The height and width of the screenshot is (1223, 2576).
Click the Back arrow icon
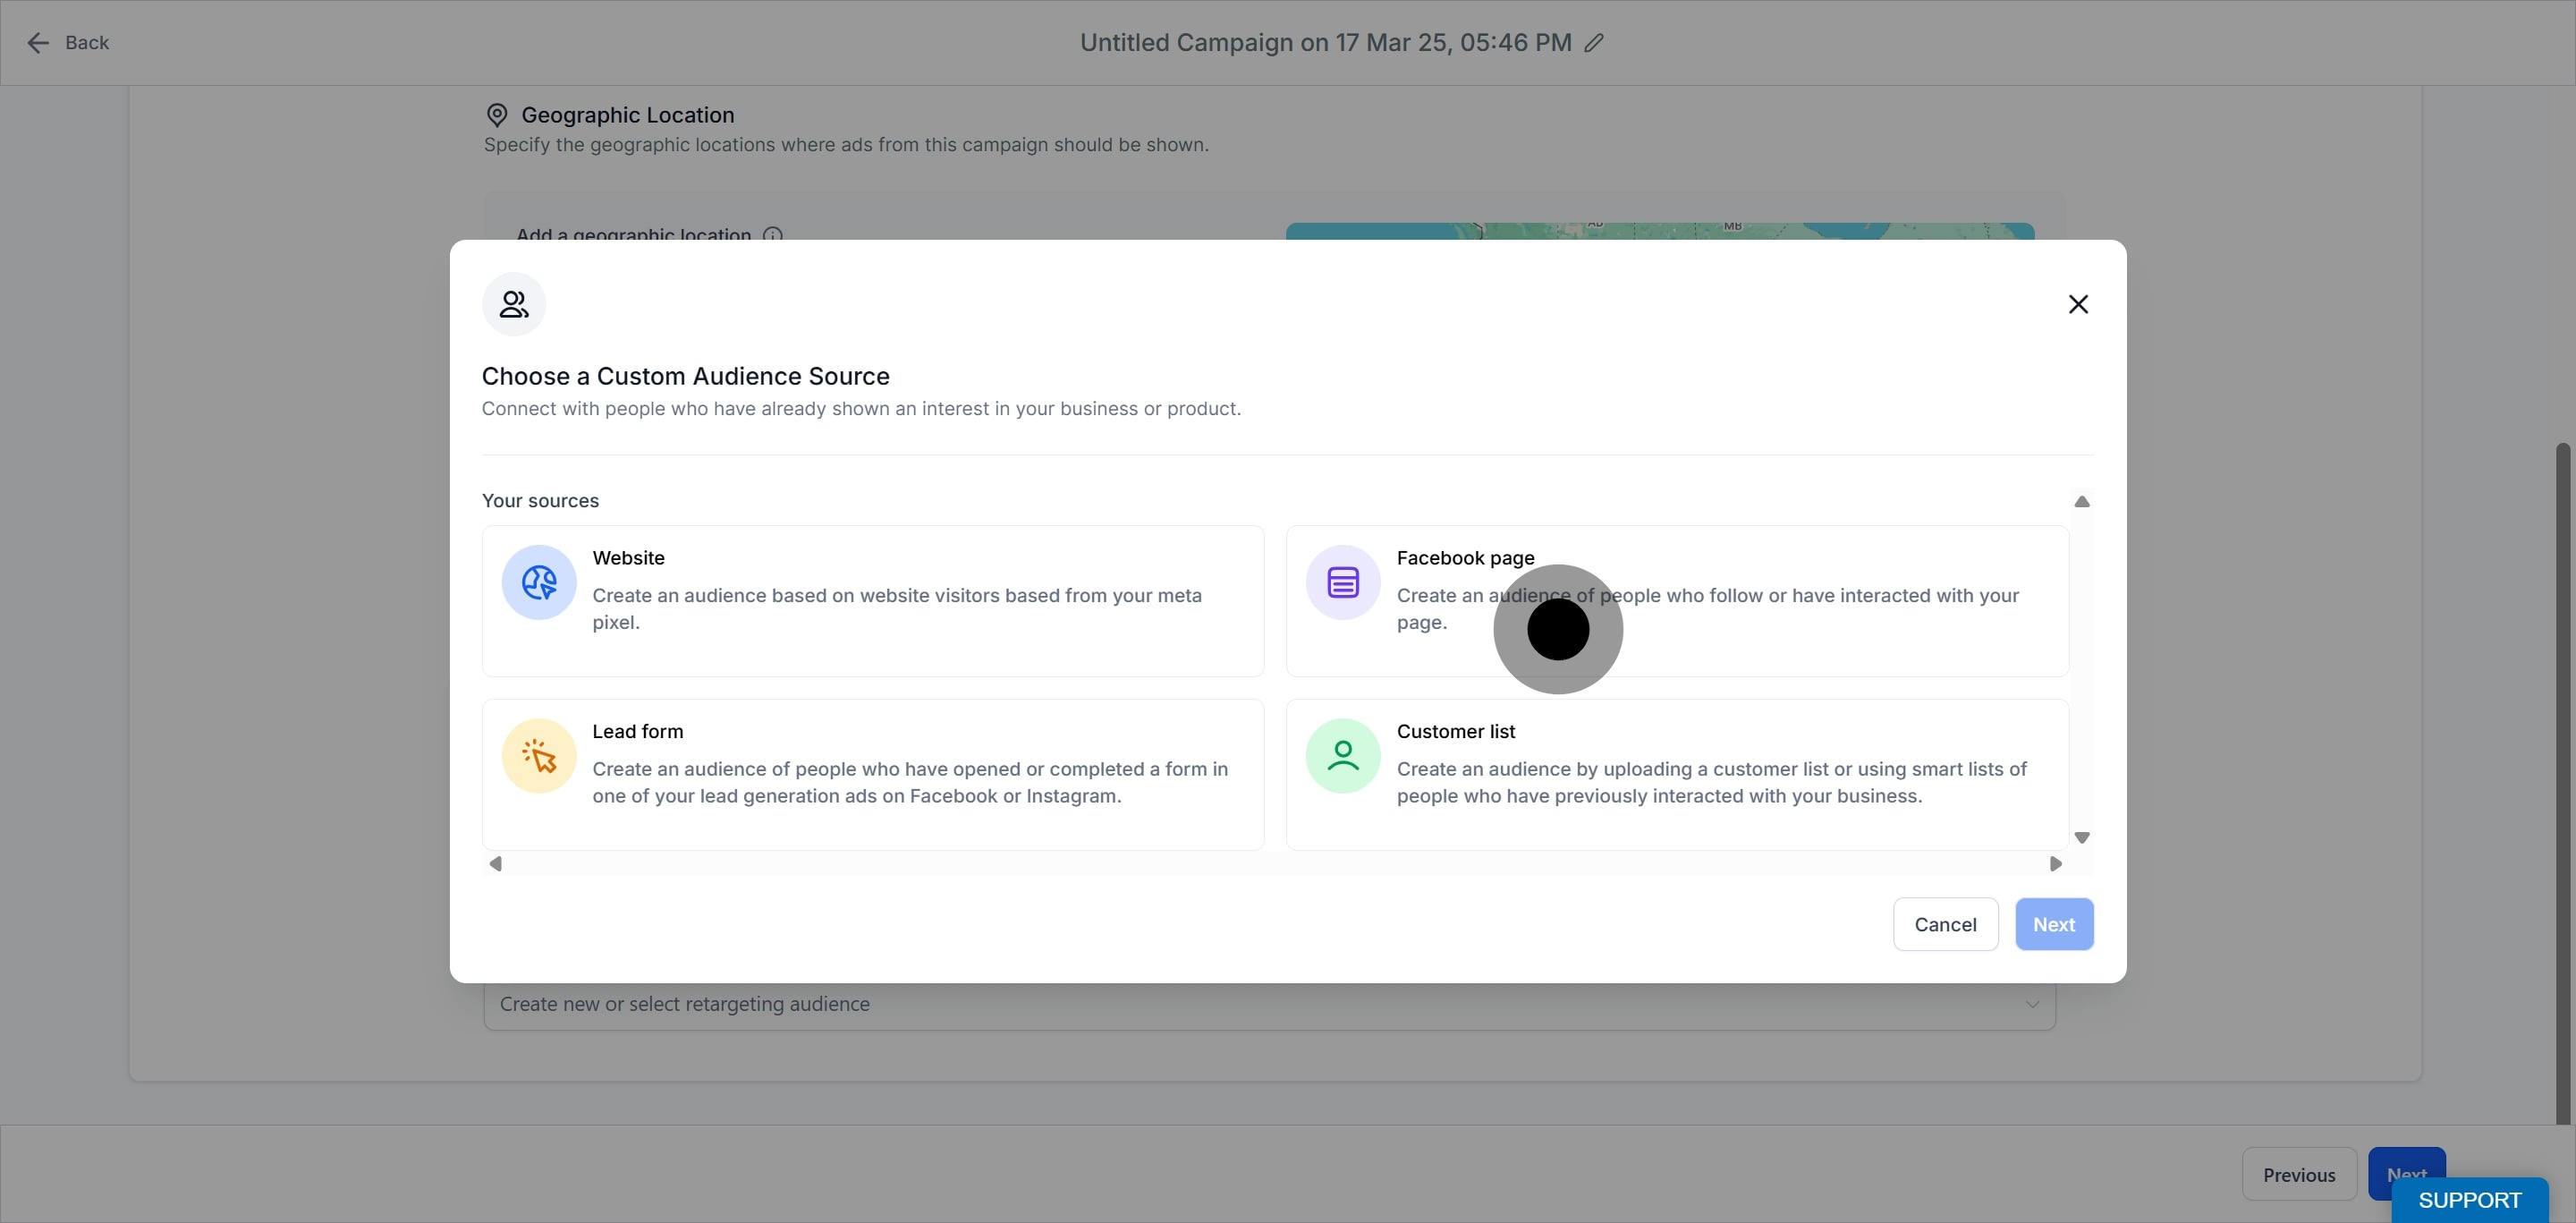(38, 43)
